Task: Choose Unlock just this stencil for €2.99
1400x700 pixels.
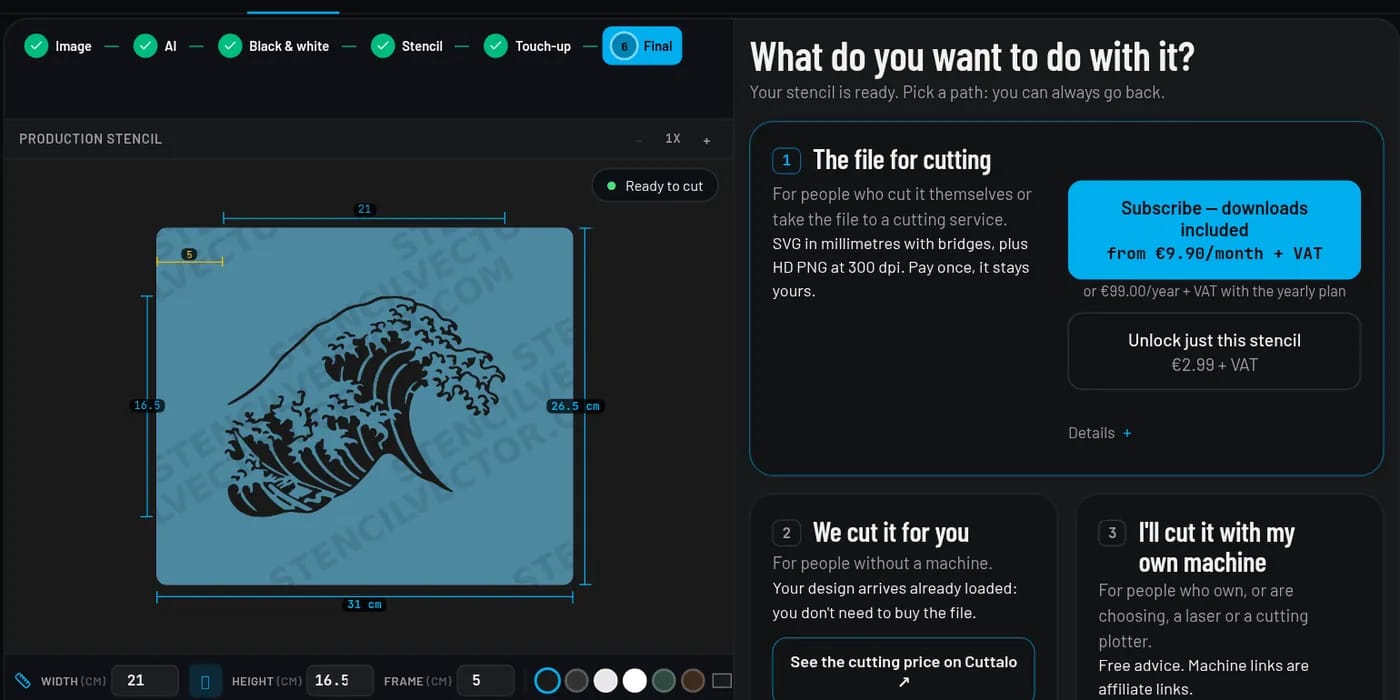Action: [1214, 352]
